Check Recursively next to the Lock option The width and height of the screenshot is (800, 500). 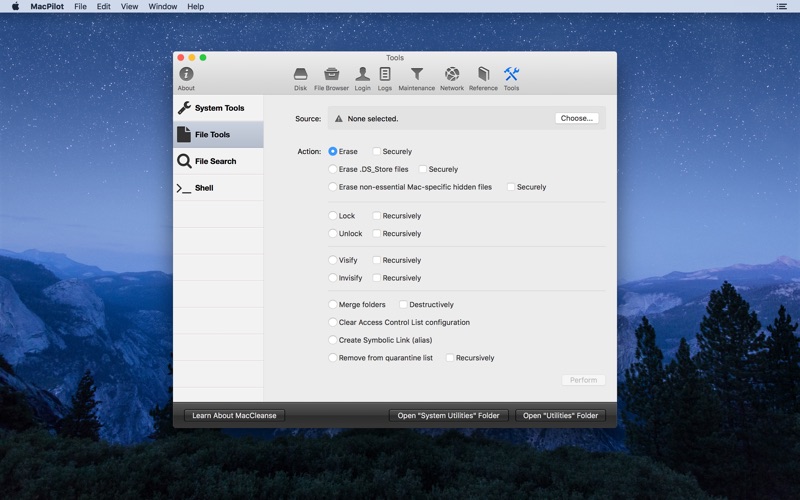coord(377,216)
